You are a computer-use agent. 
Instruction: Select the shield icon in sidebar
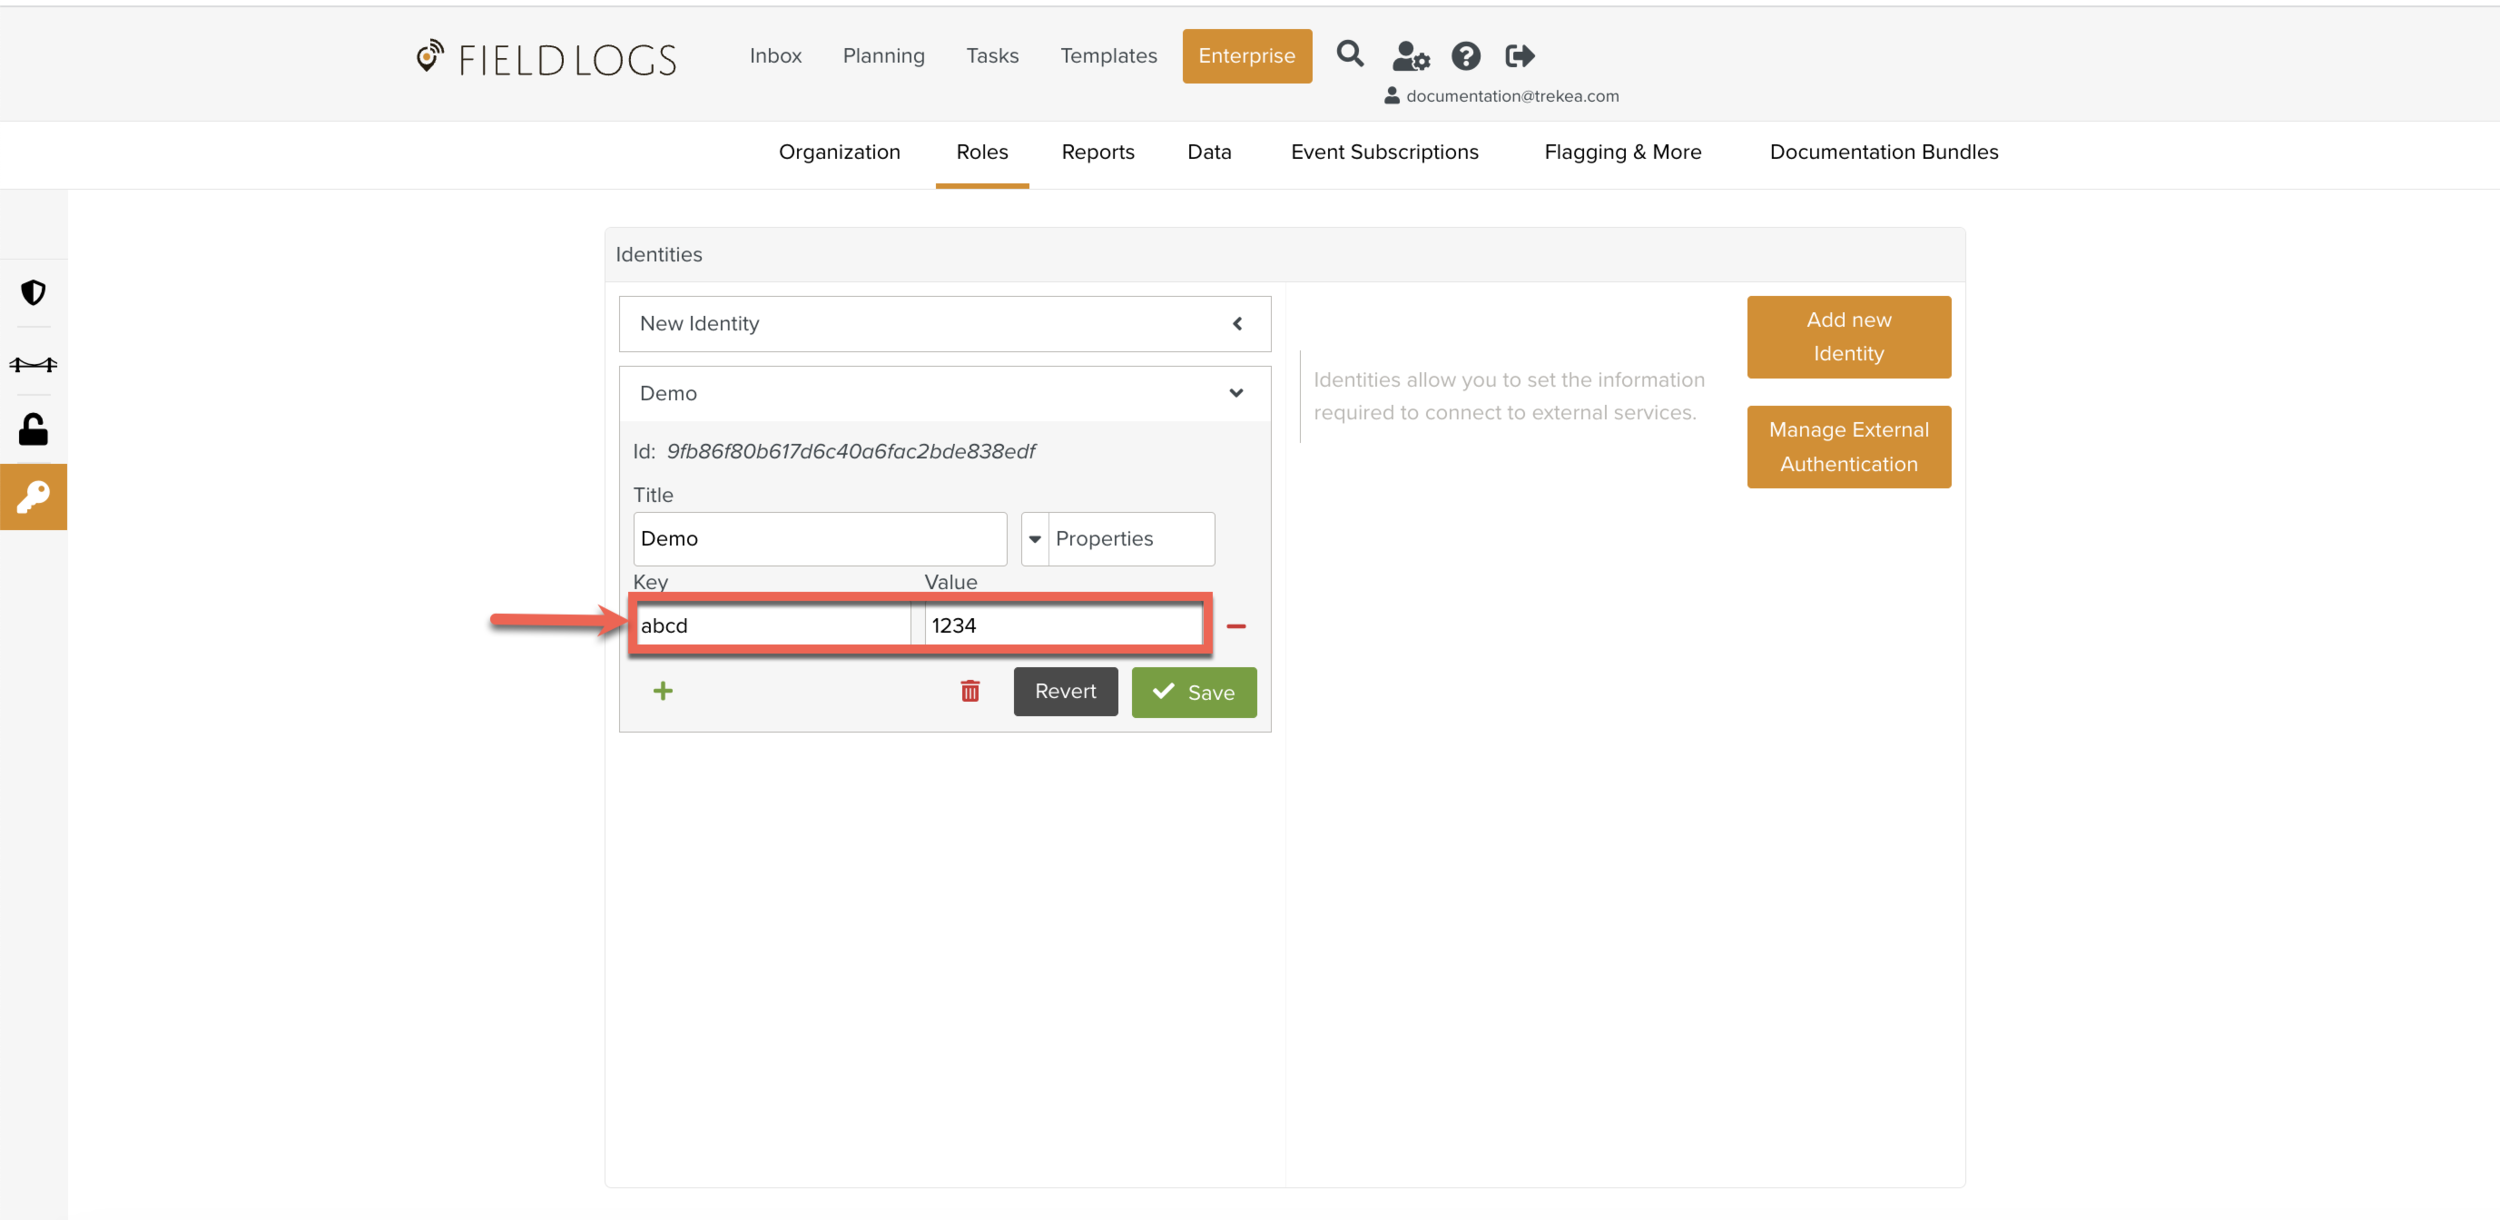(x=33, y=292)
